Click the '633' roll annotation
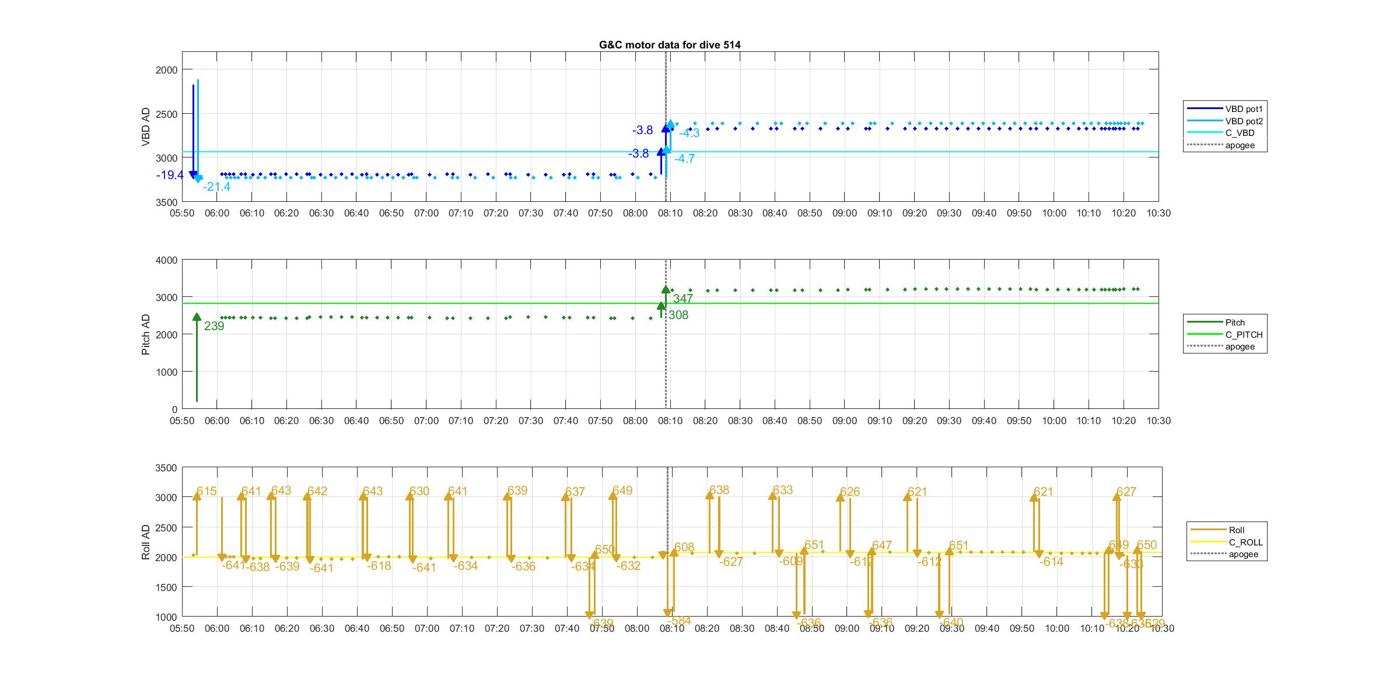1400x693 pixels. (x=782, y=490)
